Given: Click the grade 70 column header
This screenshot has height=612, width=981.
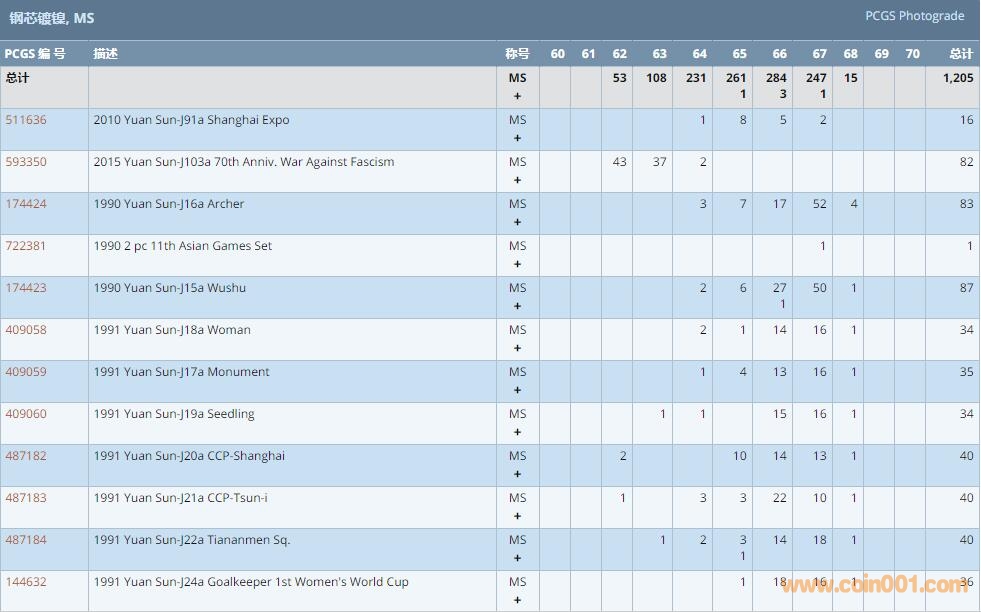Looking at the screenshot, I should (912, 54).
